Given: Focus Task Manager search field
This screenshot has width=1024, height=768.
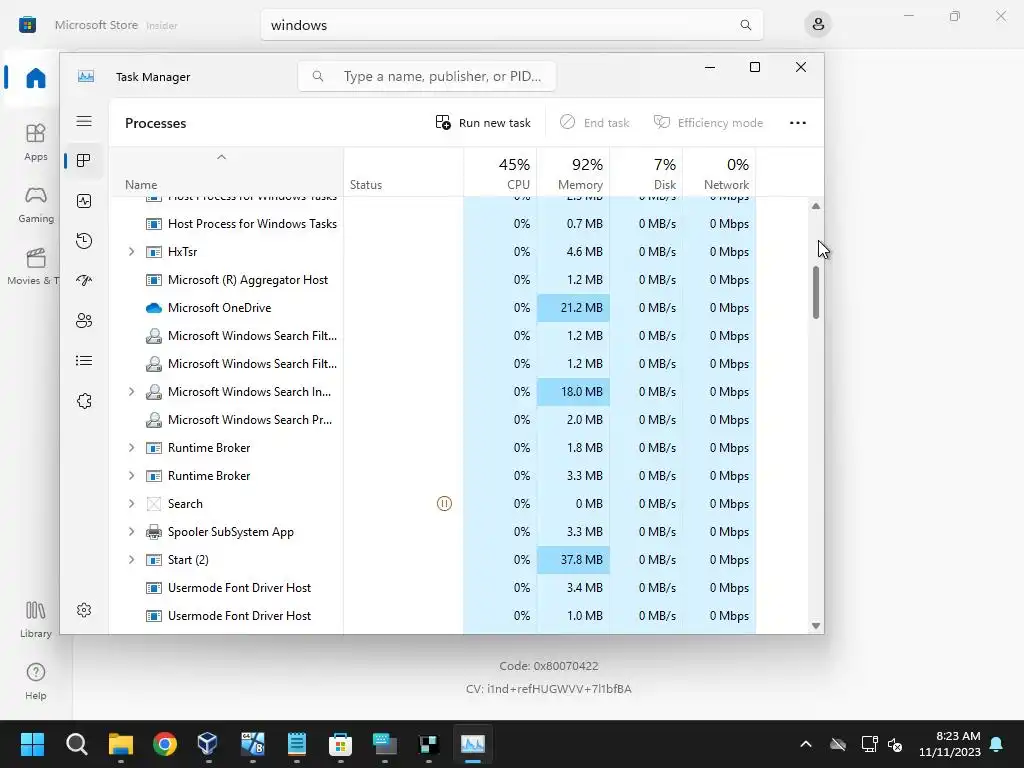Looking at the screenshot, I should [x=427, y=76].
